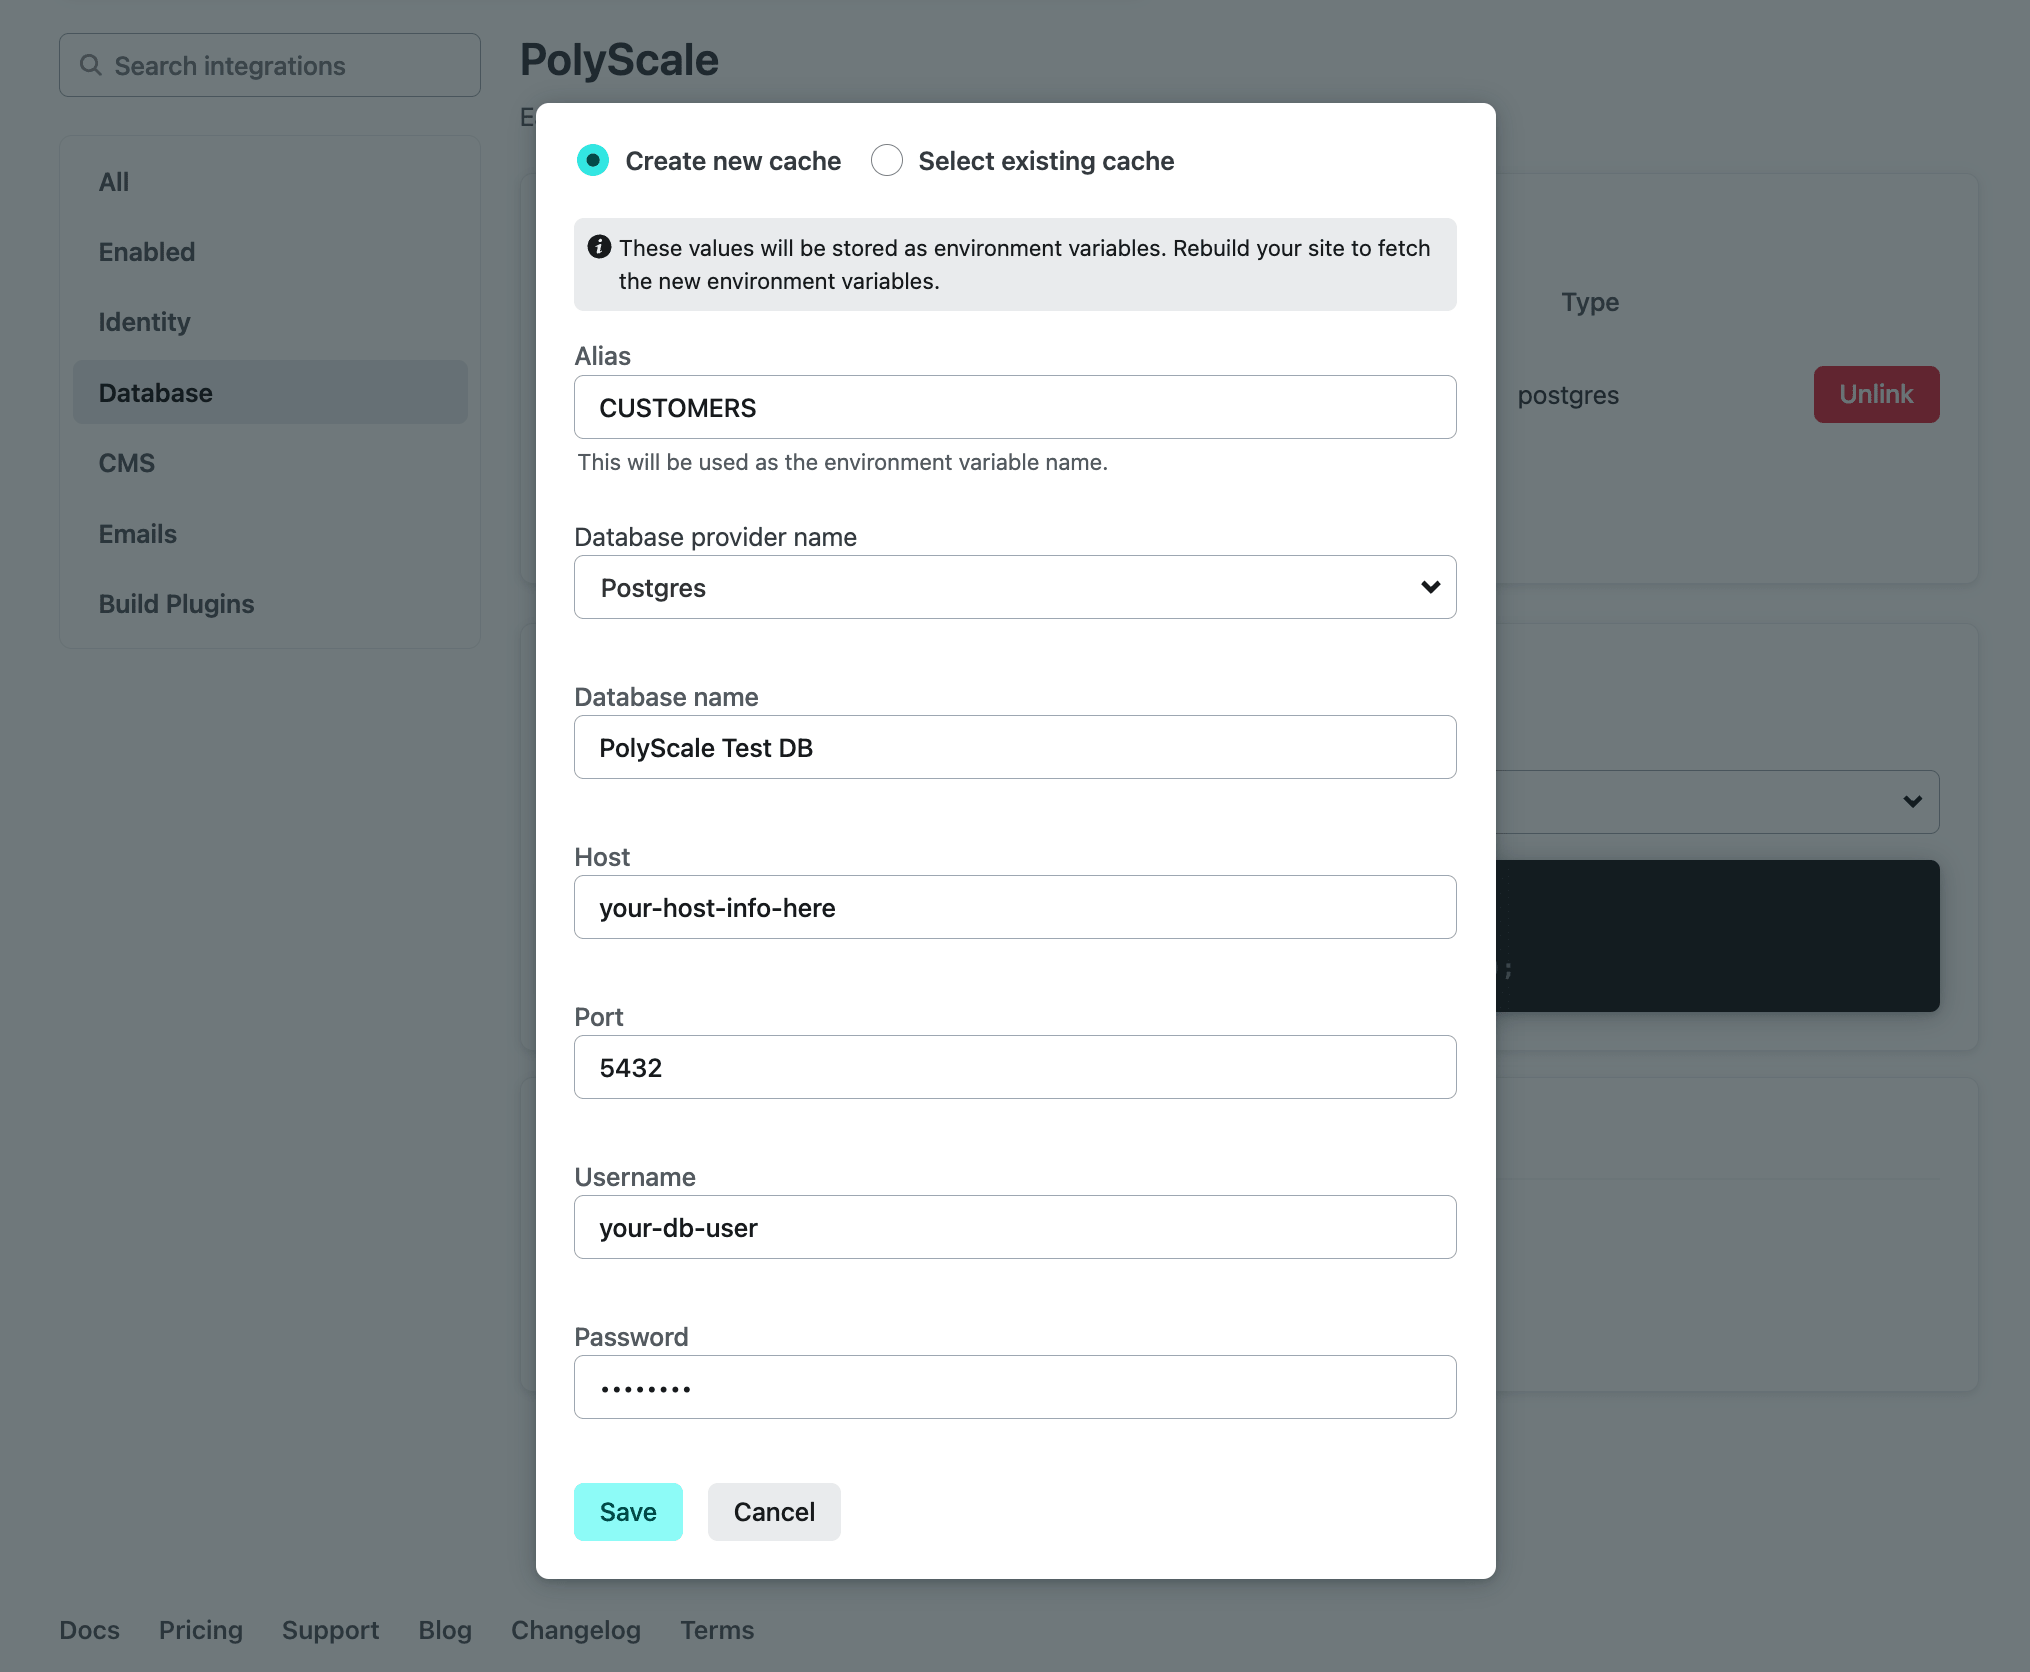
Task: Show the Build Plugins category
Action: [x=176, y=604]
